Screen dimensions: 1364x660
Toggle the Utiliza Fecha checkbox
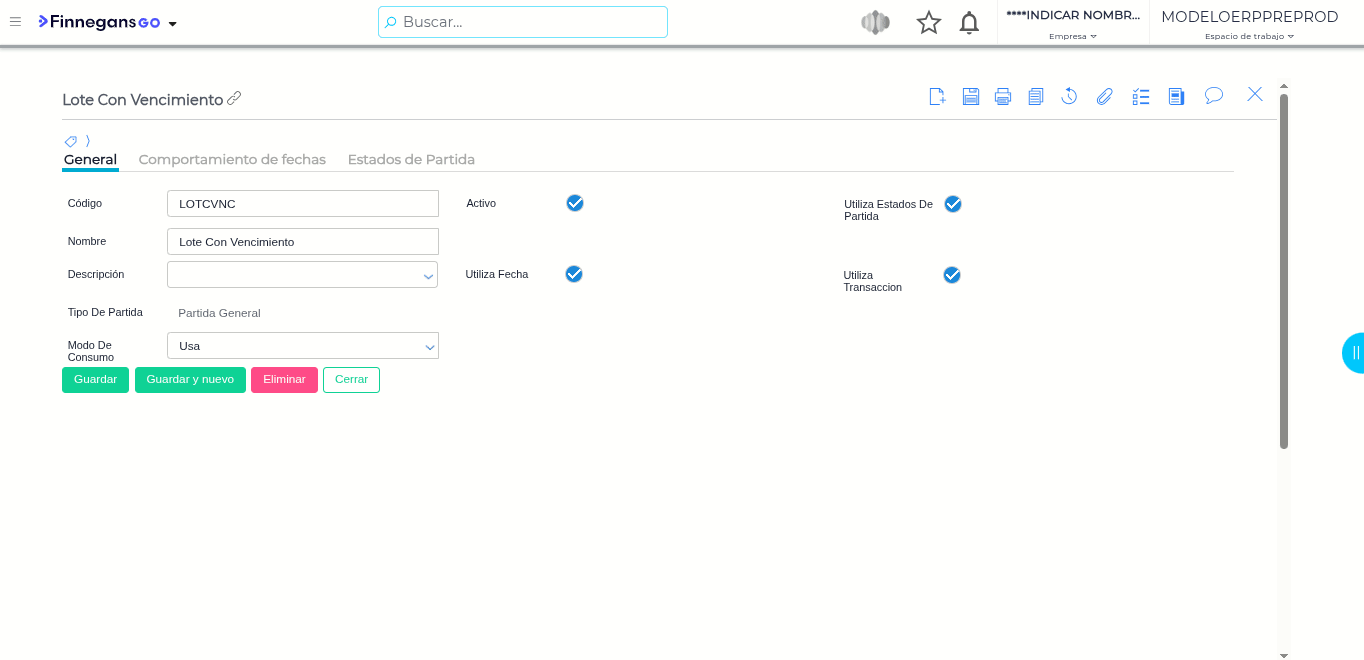coord(574,274)
